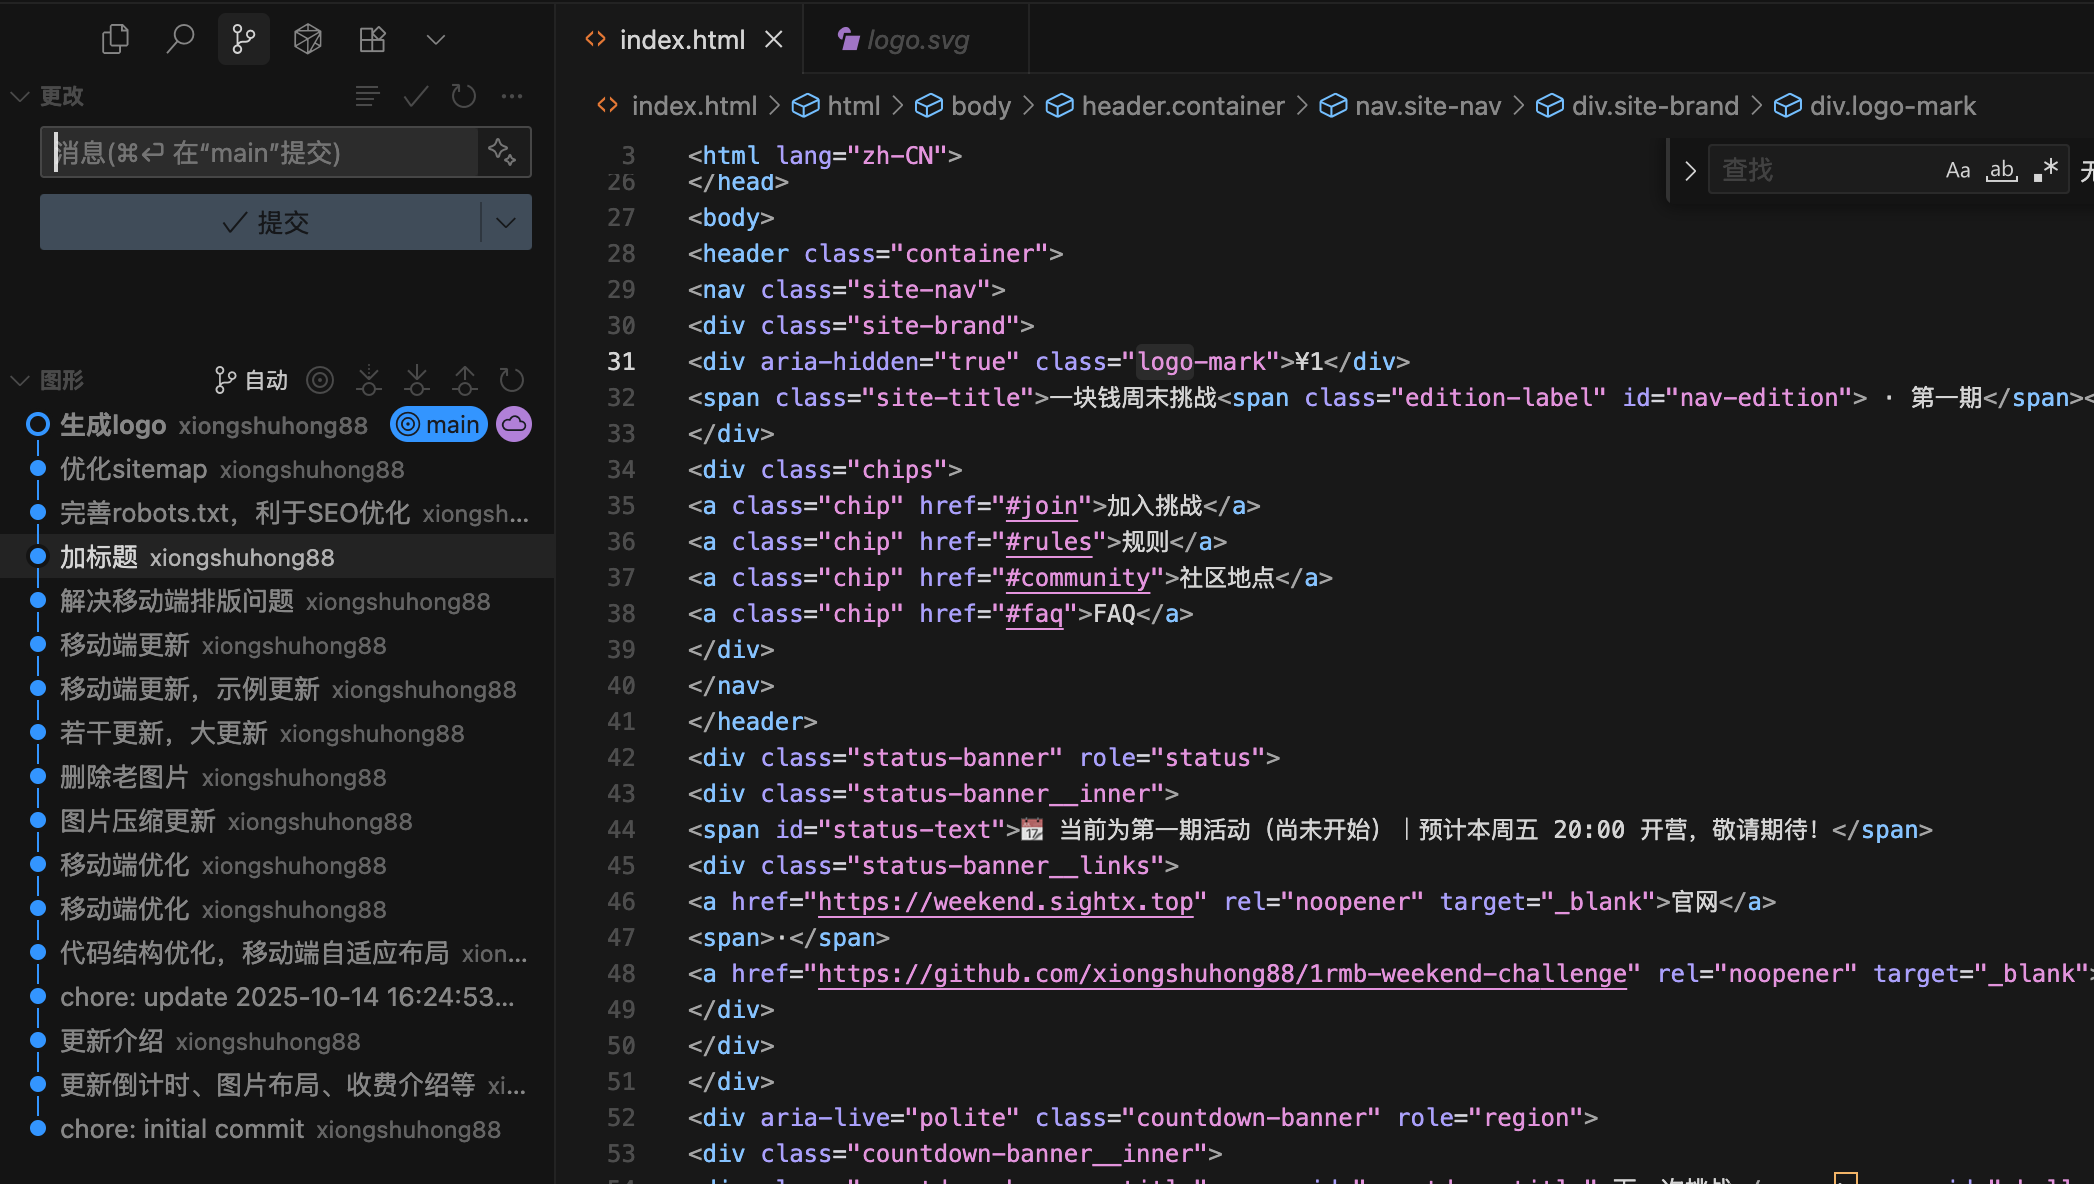Image resolution: width=2094 pixels, height=1184 pixels.
Task: Click the commit message input field
Action: tap(262, 152)
